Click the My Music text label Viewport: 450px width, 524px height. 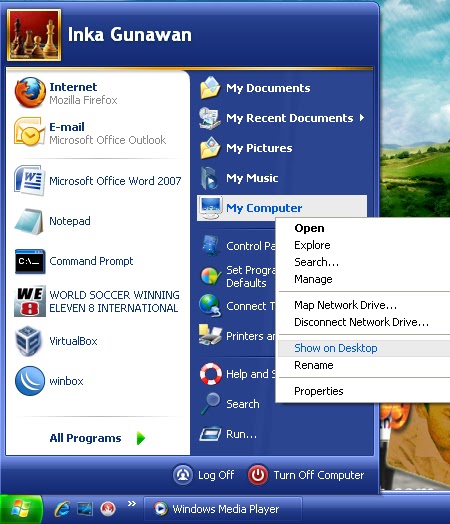pos(252,178)
